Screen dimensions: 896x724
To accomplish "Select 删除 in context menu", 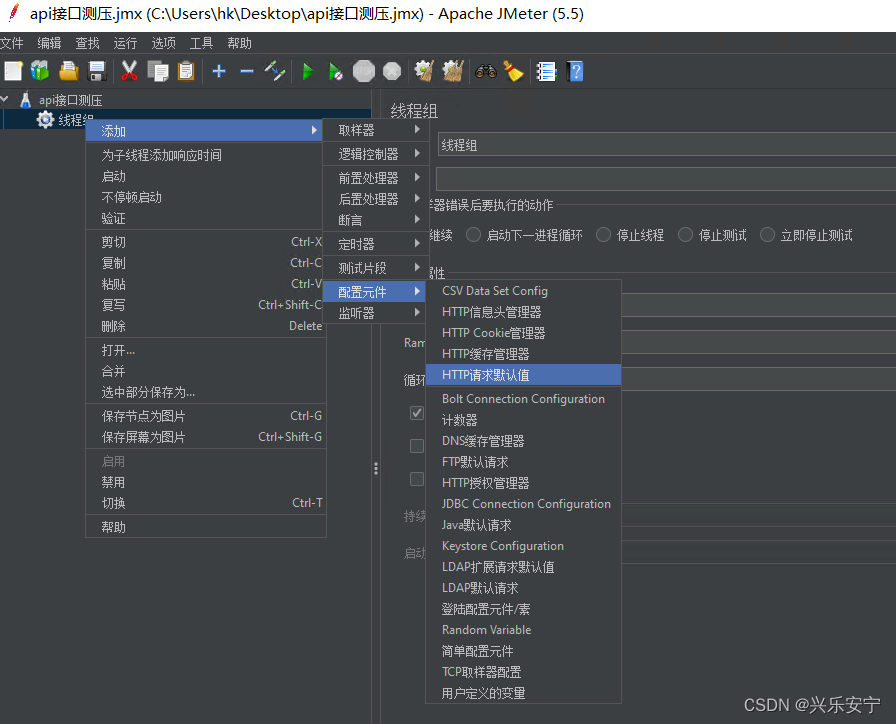I will click(206, 326).
